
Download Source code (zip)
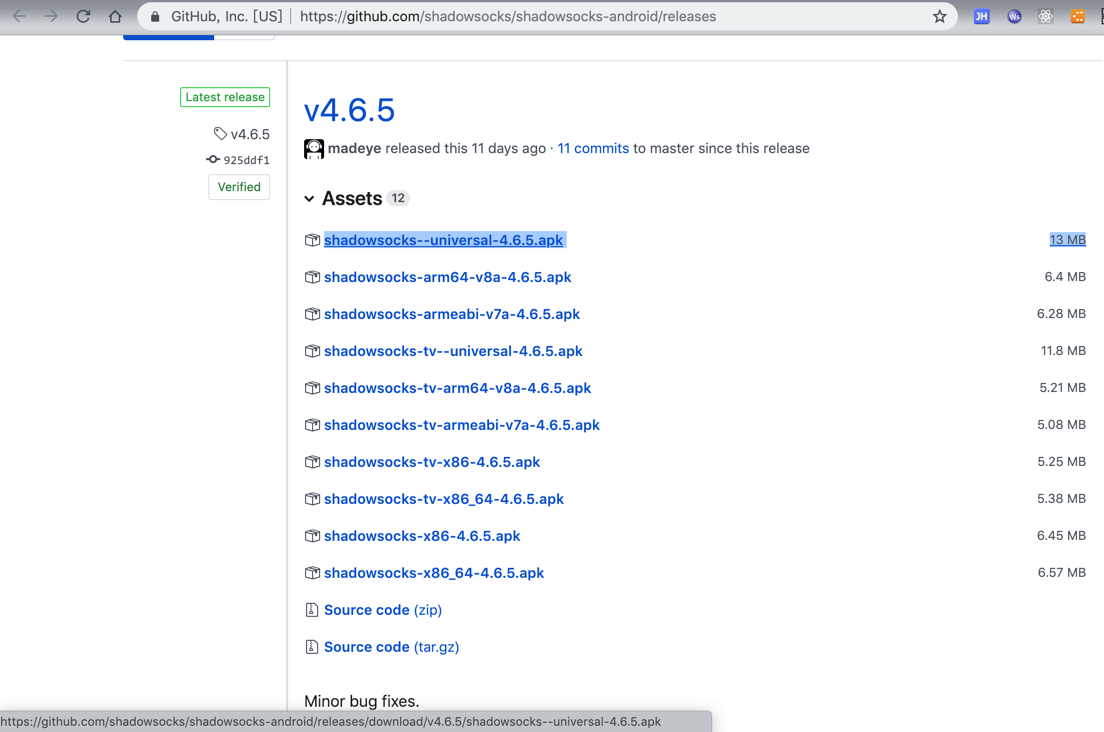(x=383, y=610)
